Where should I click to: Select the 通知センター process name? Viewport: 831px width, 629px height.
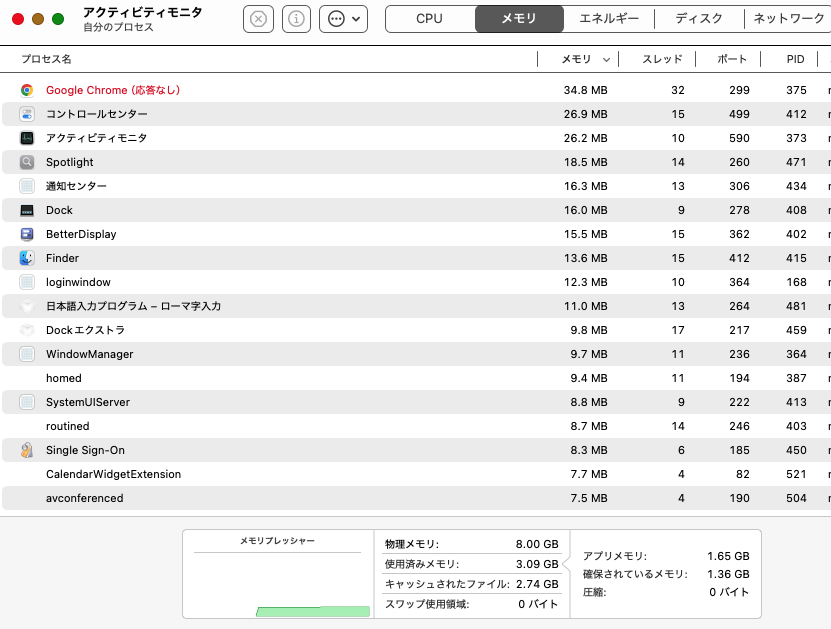(76, 186)
